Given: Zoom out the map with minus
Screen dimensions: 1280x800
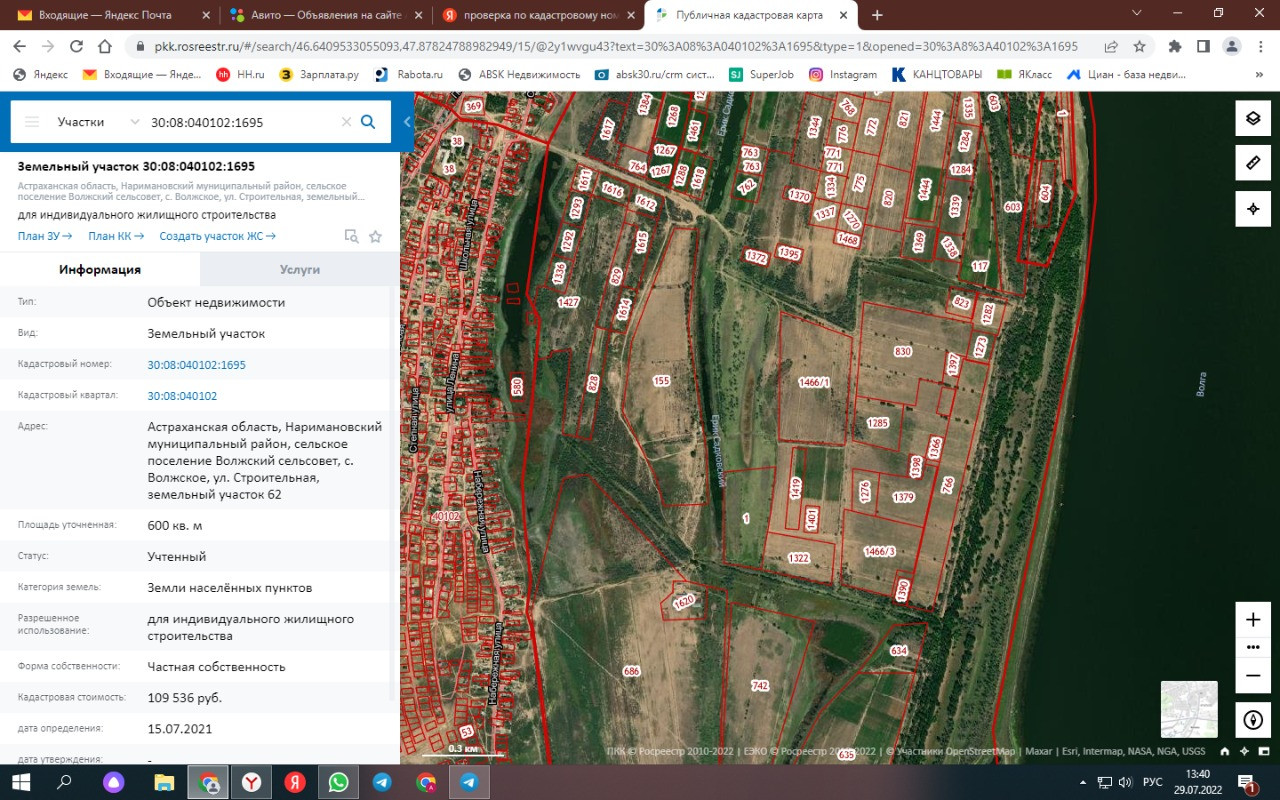Looking at the screenshot, I should tap(1252, 675).
